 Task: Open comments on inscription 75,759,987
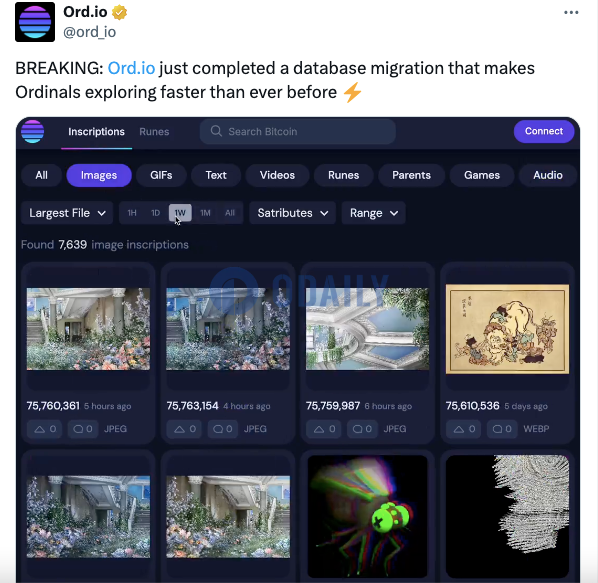pyautogui.click(x=362, y=429)
